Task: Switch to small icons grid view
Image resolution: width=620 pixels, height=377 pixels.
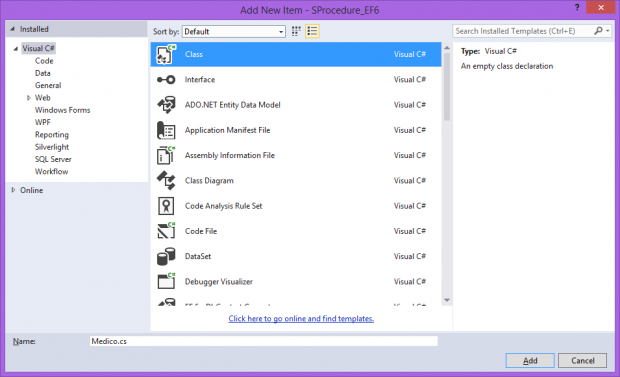Action: click(296, 31)
